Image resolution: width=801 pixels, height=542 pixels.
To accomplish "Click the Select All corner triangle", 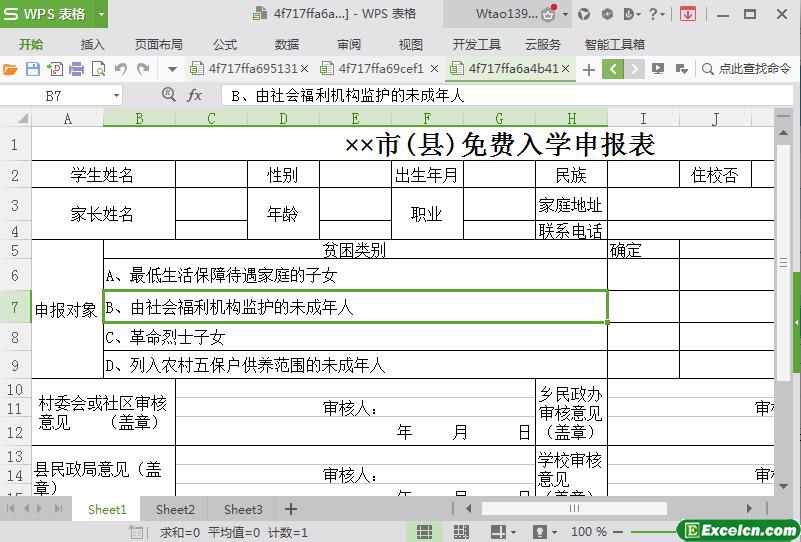I will pos(22,119).
